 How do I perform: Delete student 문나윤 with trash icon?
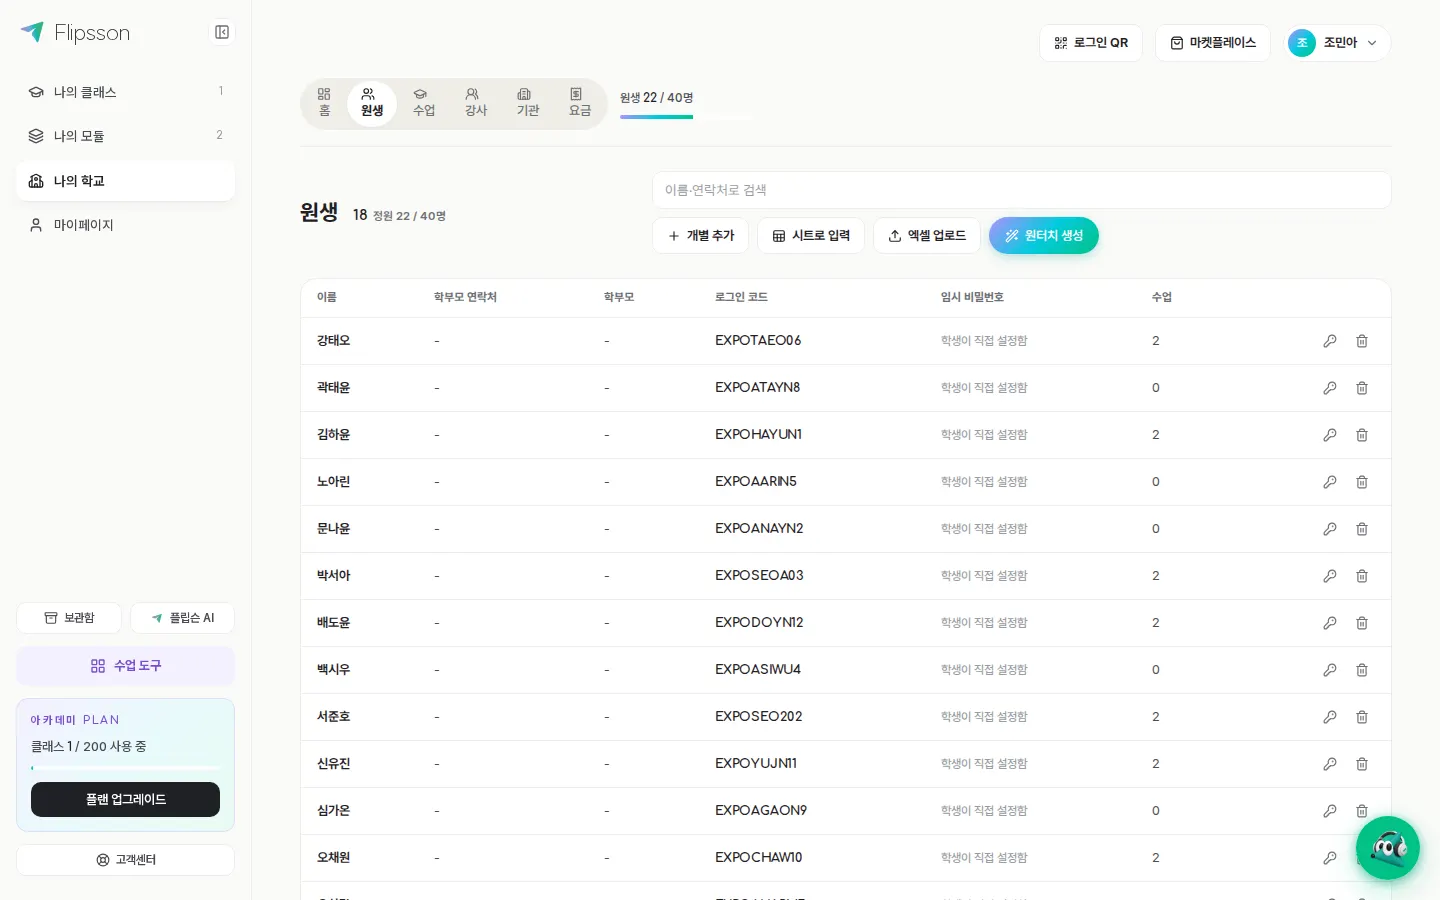tap(1362, 529)
